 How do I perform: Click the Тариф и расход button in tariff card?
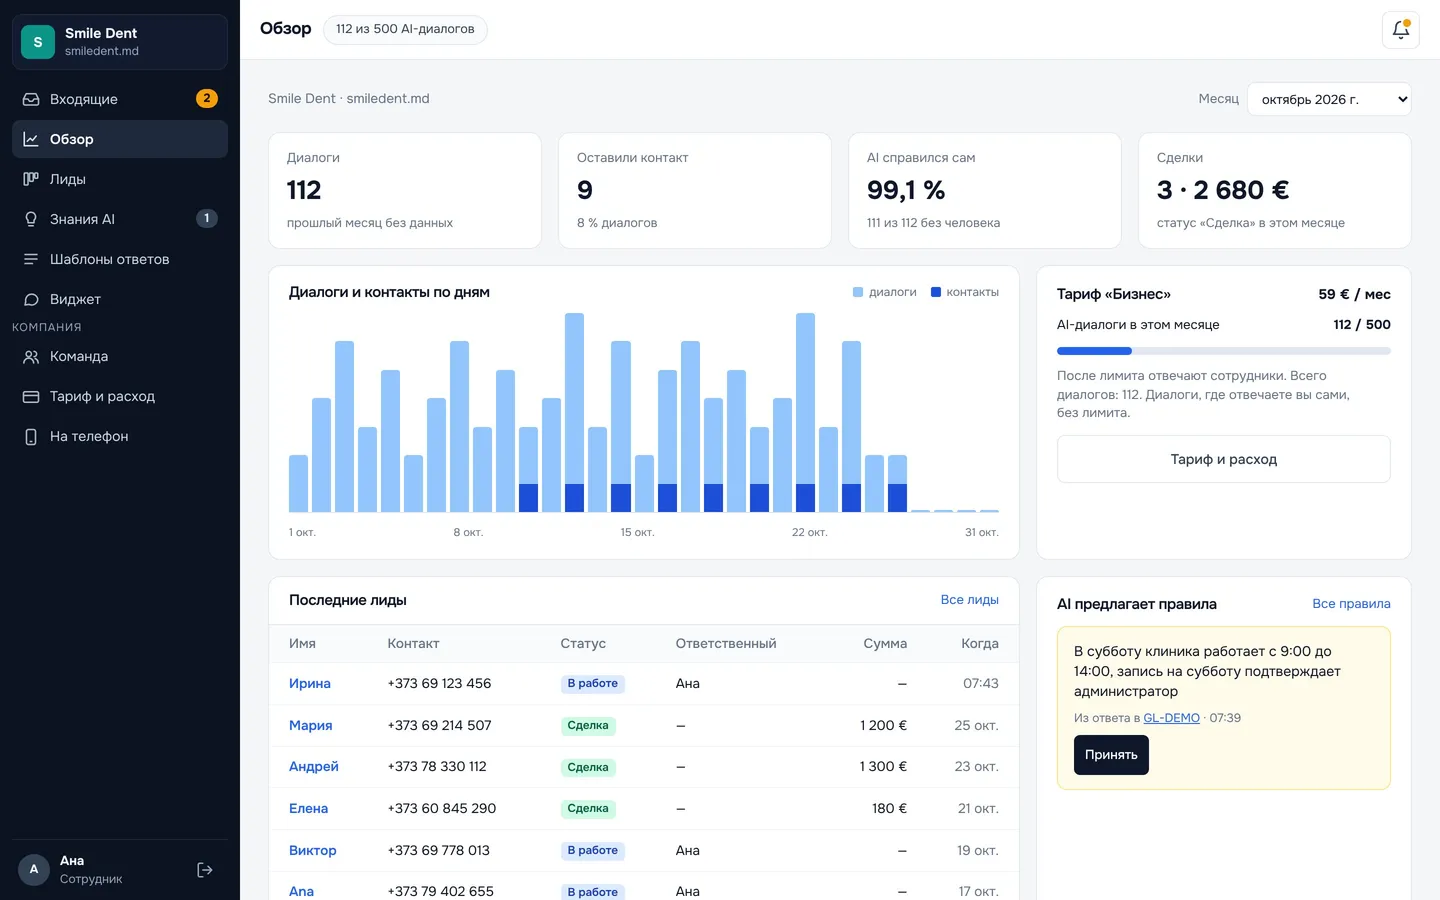[1223, 459]
